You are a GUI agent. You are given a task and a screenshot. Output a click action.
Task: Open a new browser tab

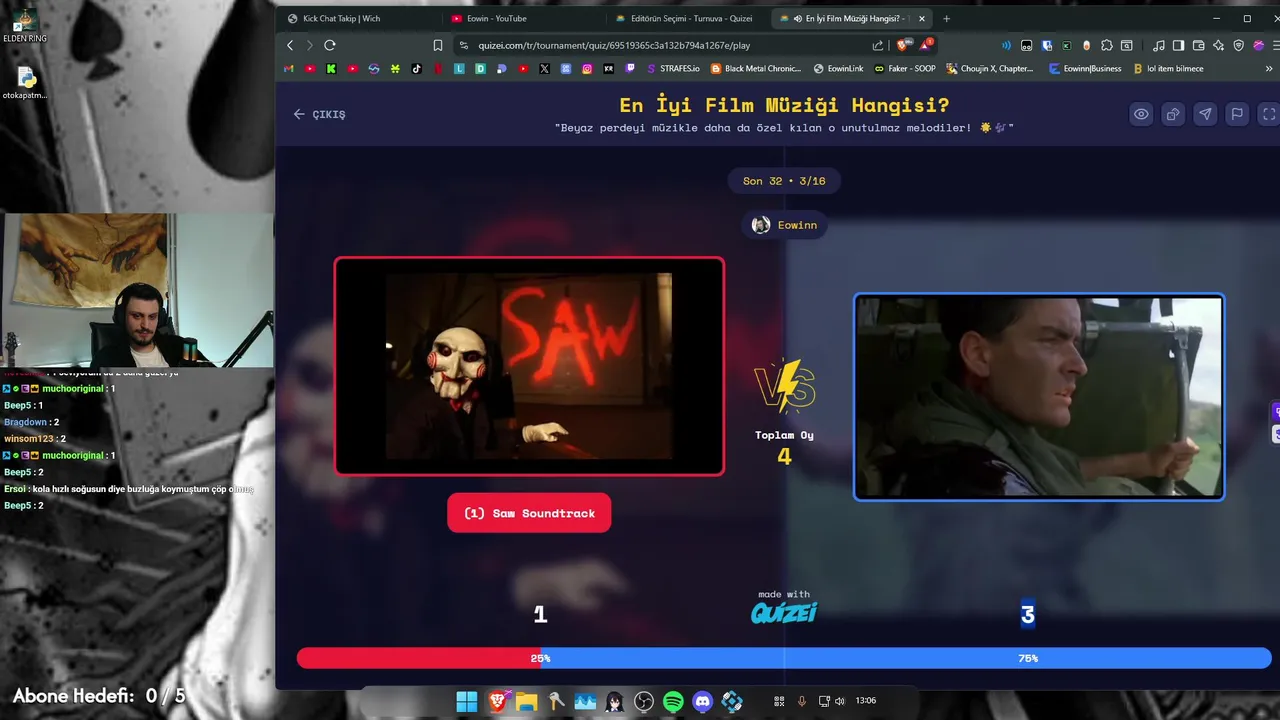(x=947, y=18)
